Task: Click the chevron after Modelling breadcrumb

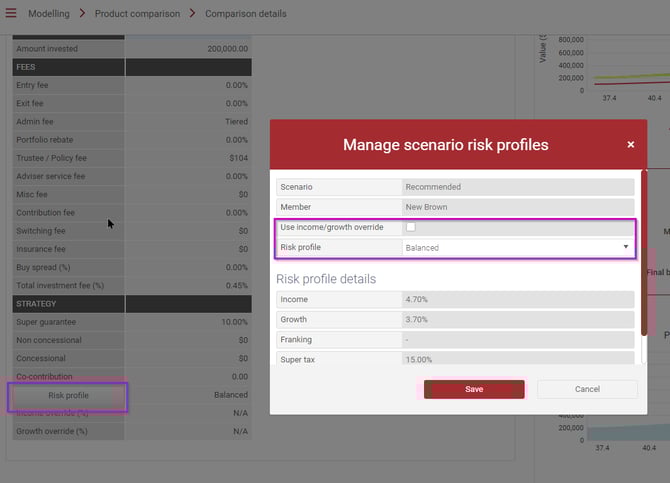Action: point(83,14)
